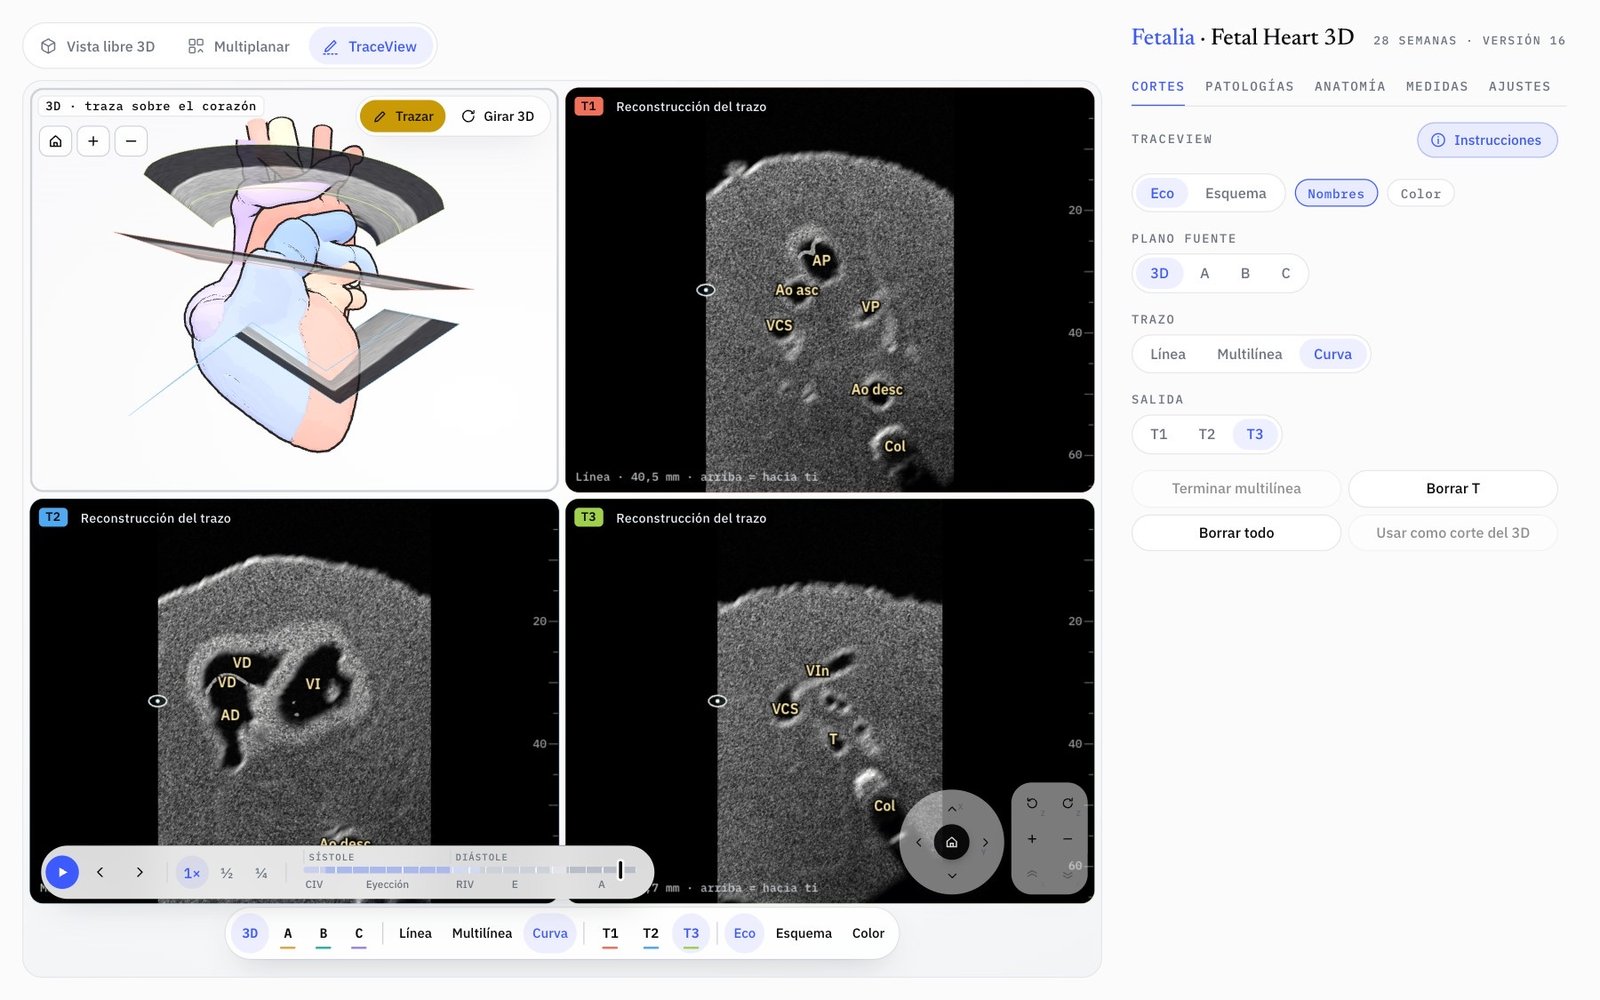This screenshot has height=1000, width=1600.
Task: Select Multilínea in the bottom floating toolbar
Action: (x=482, y=933)
